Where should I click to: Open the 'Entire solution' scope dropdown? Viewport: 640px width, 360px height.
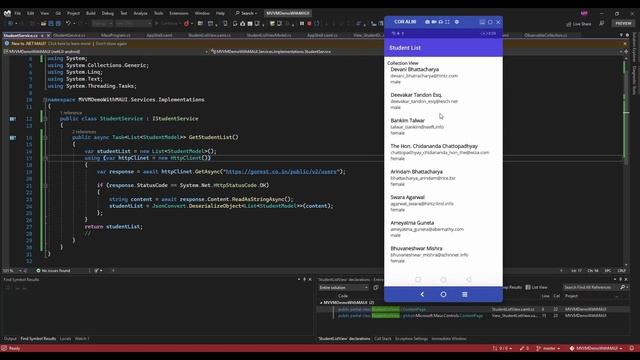344,288
